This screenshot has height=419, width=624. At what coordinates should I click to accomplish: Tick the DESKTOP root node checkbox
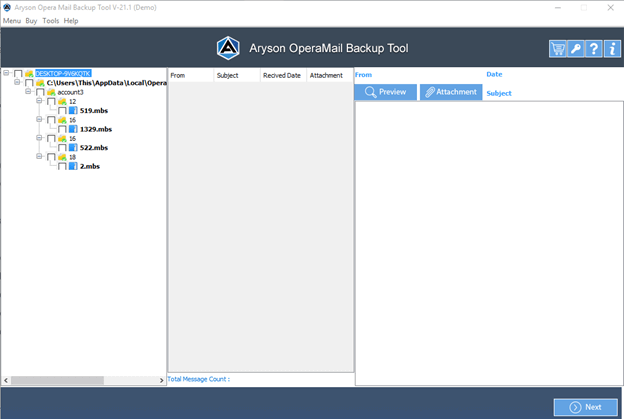click(x=18, y=74)
